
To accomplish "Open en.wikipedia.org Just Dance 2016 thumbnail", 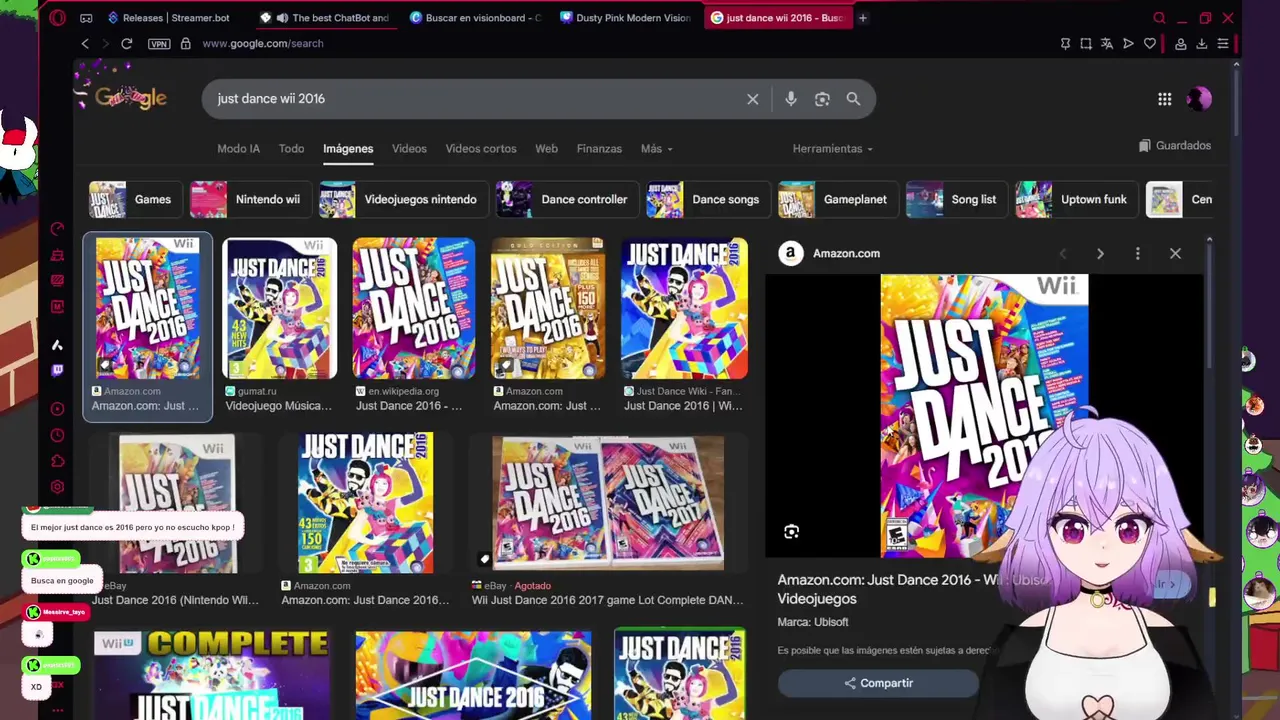I will click(414, 308).
